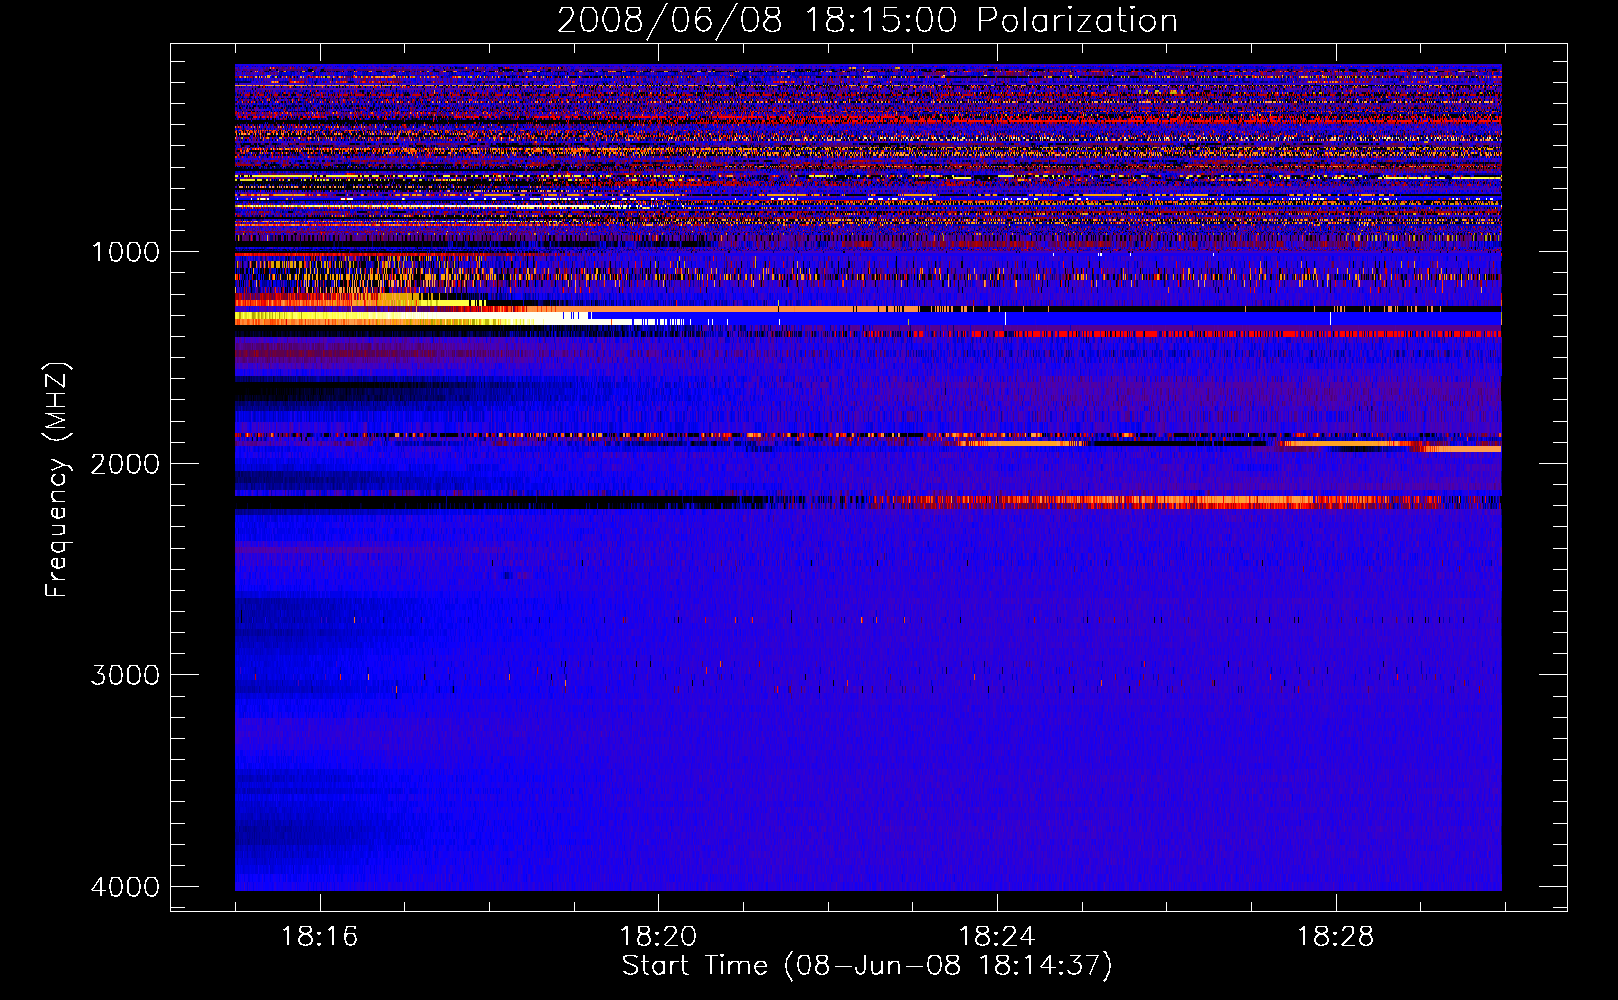1618x1000 pixels.
Task: Click the 'Start Time (08-Jun-08 18:14:37)' axis label
Action: (867, 966)
